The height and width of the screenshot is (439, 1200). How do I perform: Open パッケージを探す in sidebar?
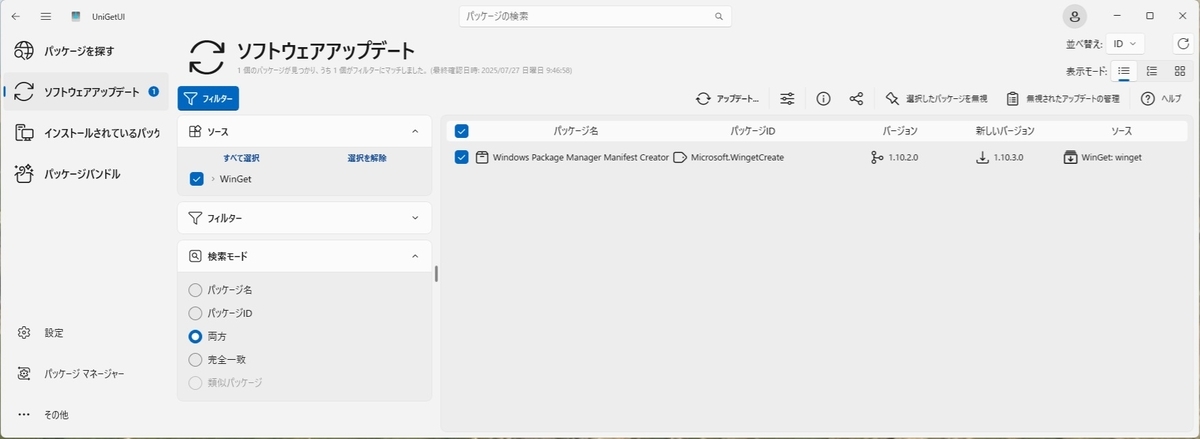pyautogui.click(x=85, y=50)
